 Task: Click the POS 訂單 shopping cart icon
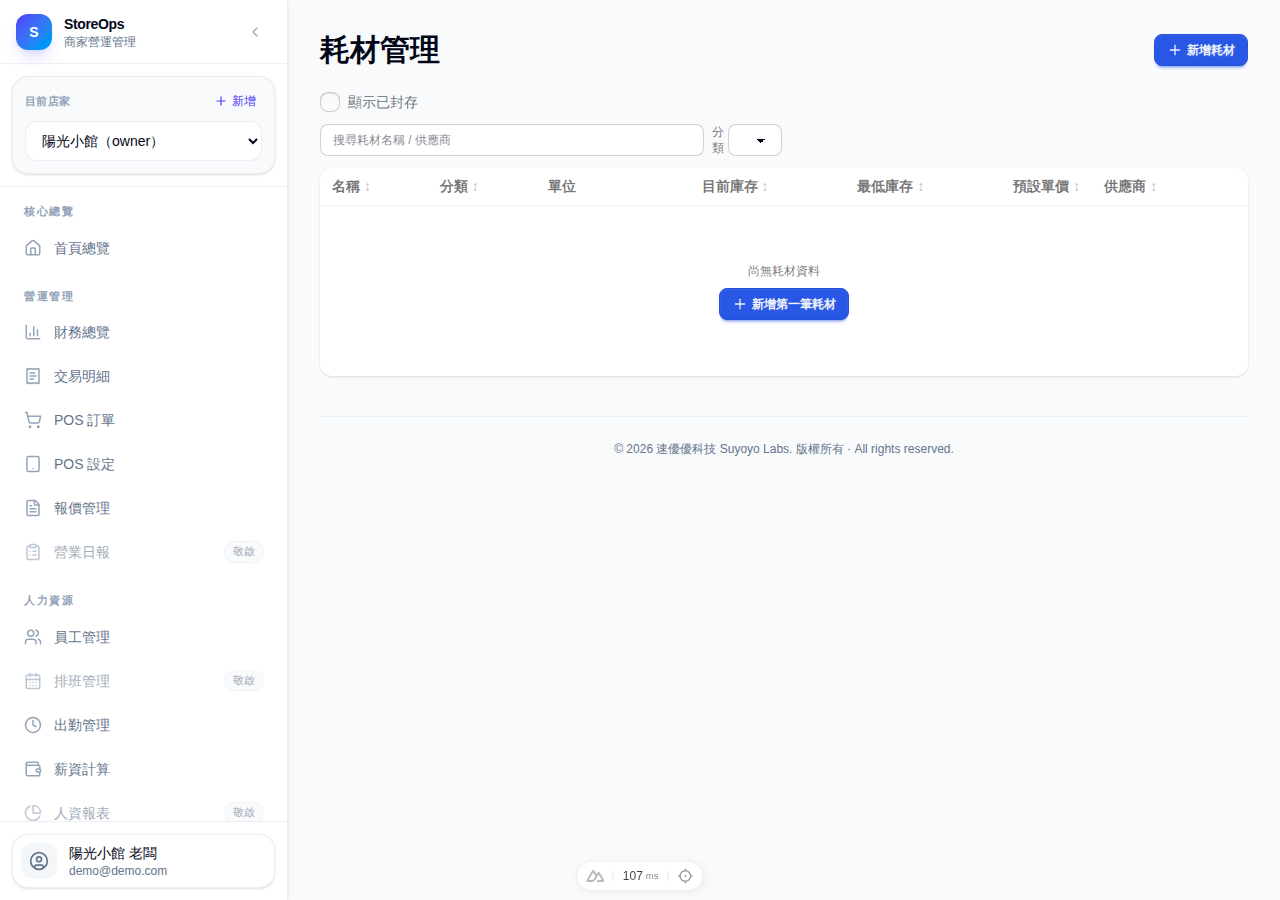click(33, 420)
